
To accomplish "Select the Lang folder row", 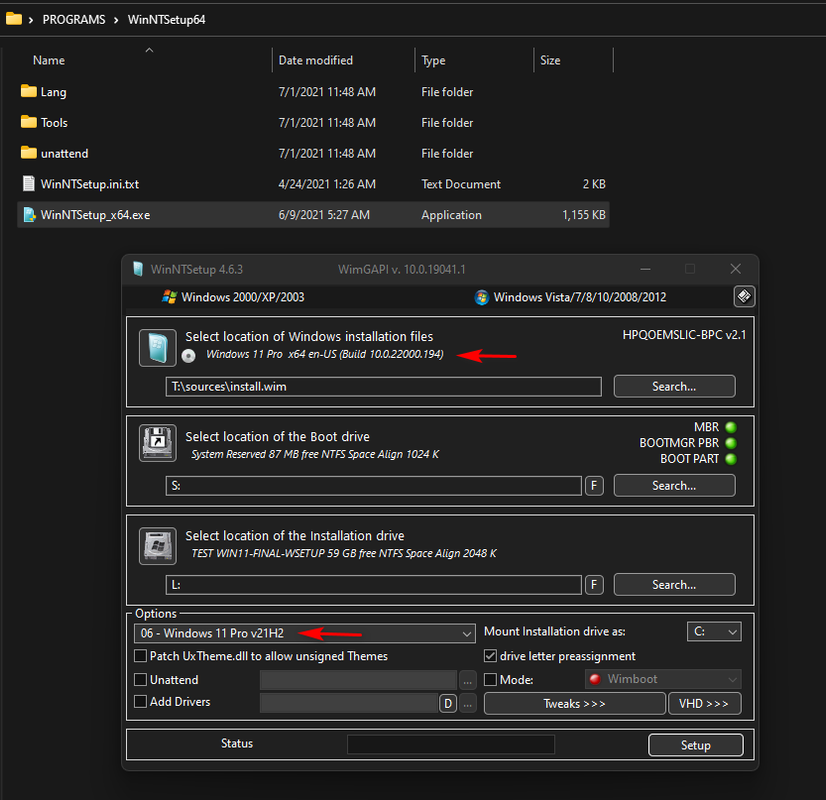I will click(313, 92).
